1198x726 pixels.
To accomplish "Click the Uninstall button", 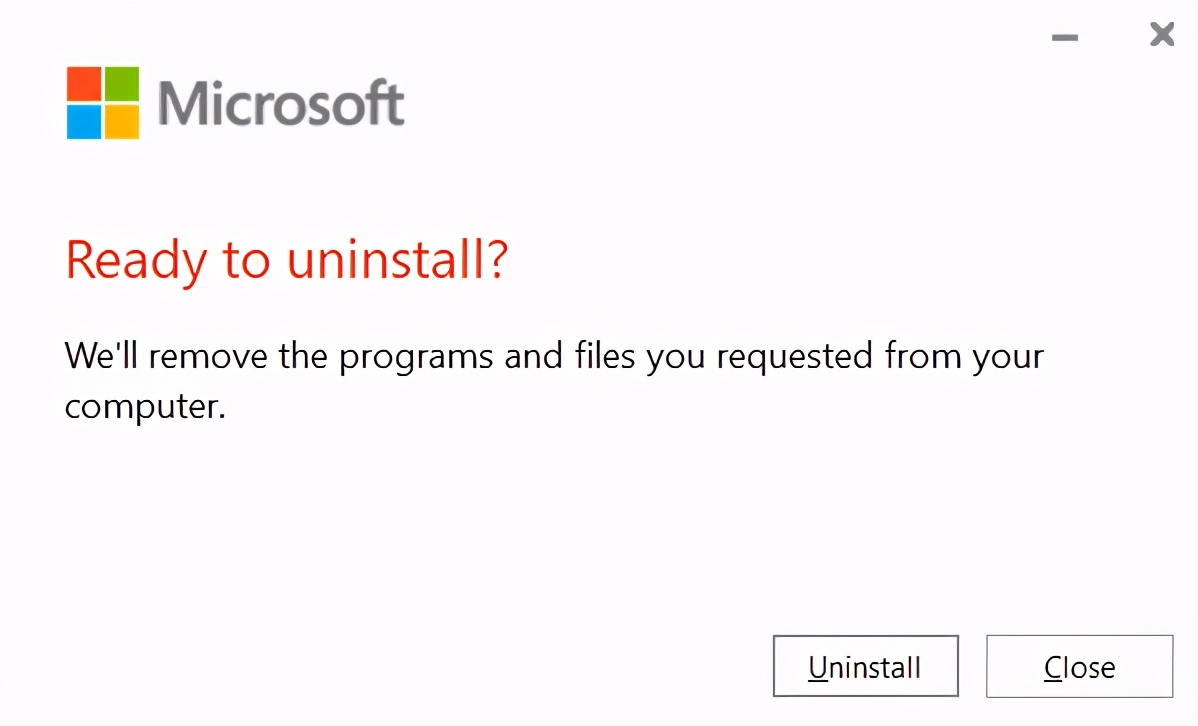I will 865,666.
